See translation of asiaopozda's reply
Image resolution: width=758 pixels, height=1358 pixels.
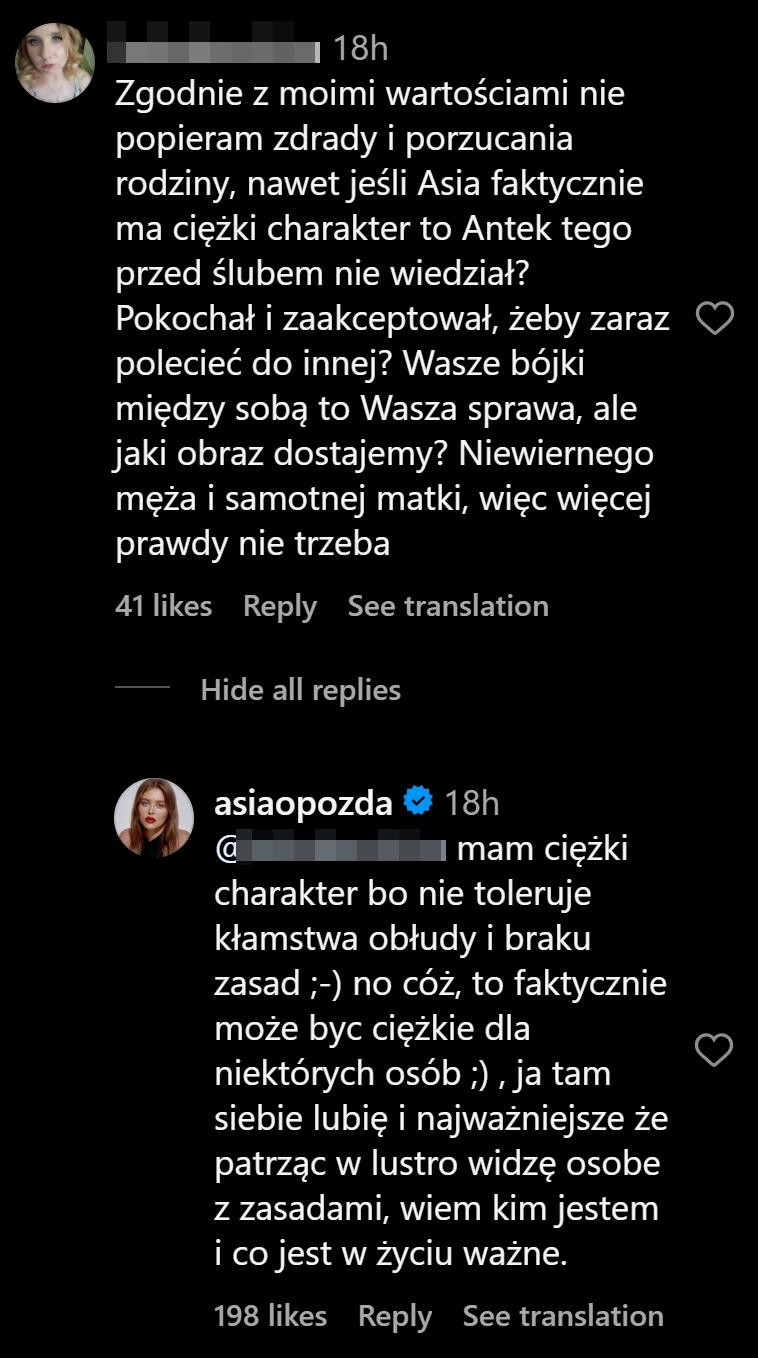563,1317
